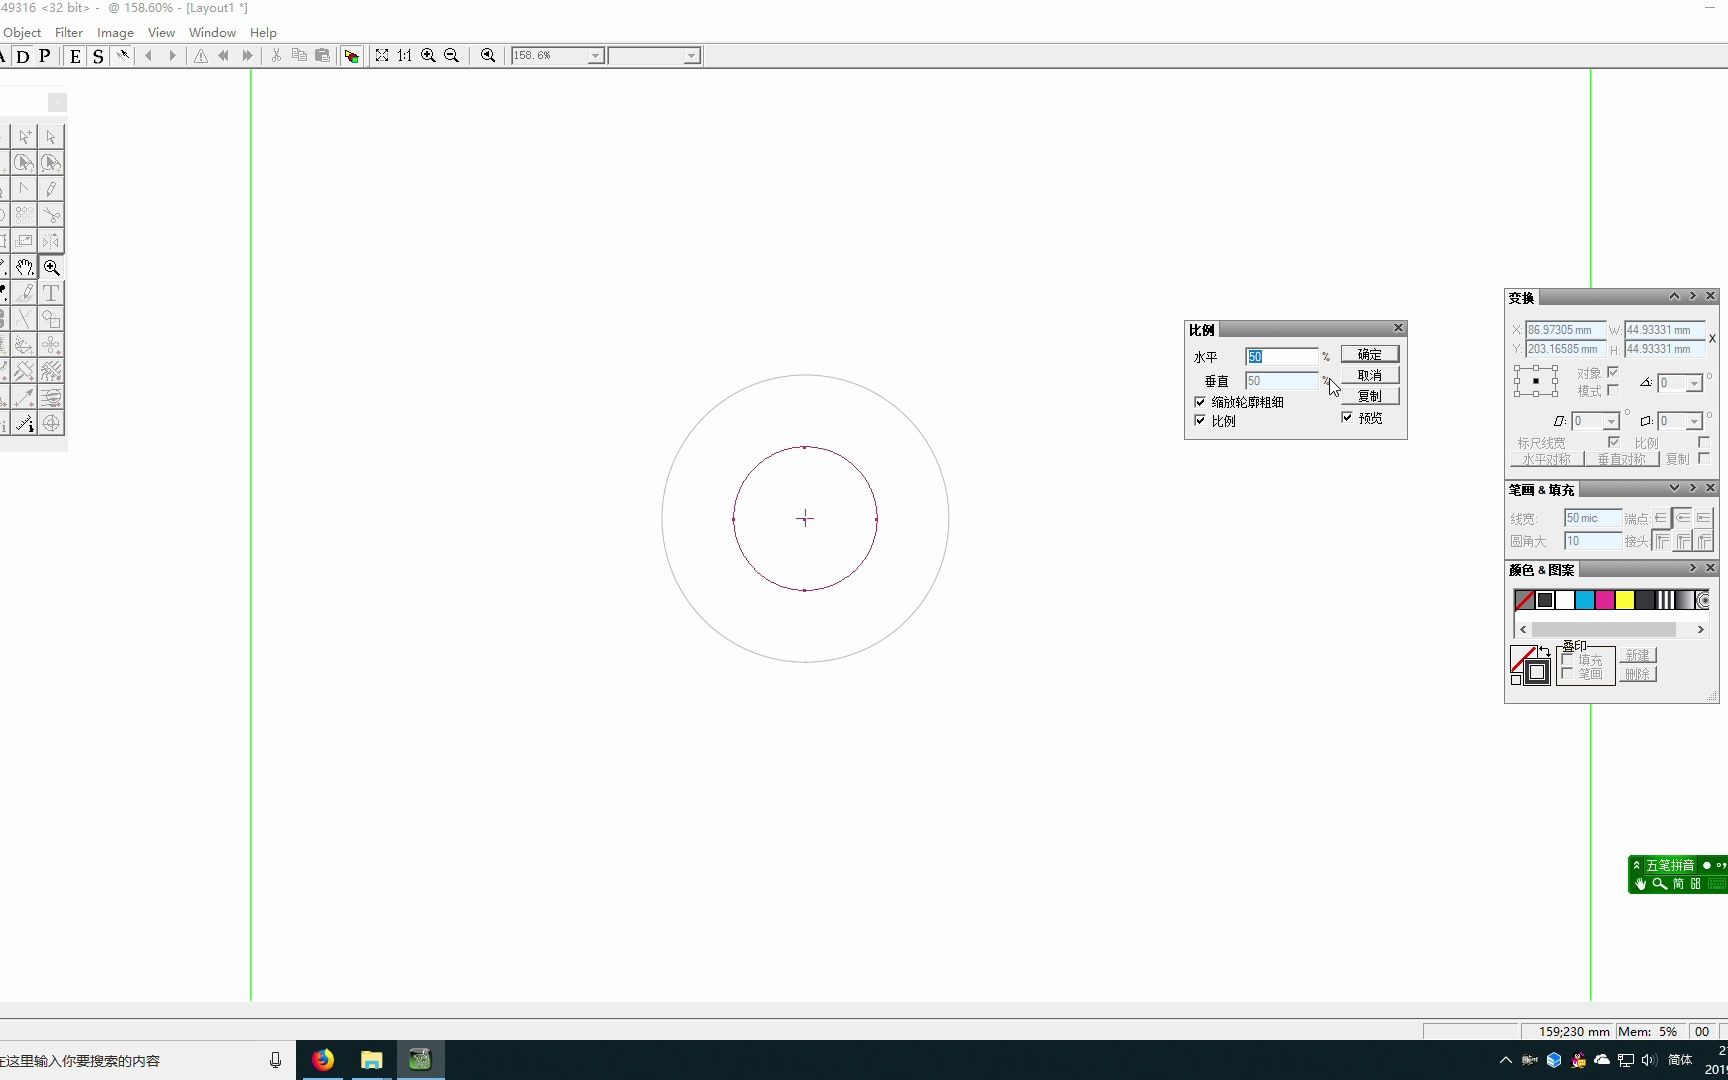1728x1080 pixels.
Task: Open the left skew angle dropdown
Action: click(1610, 421)
